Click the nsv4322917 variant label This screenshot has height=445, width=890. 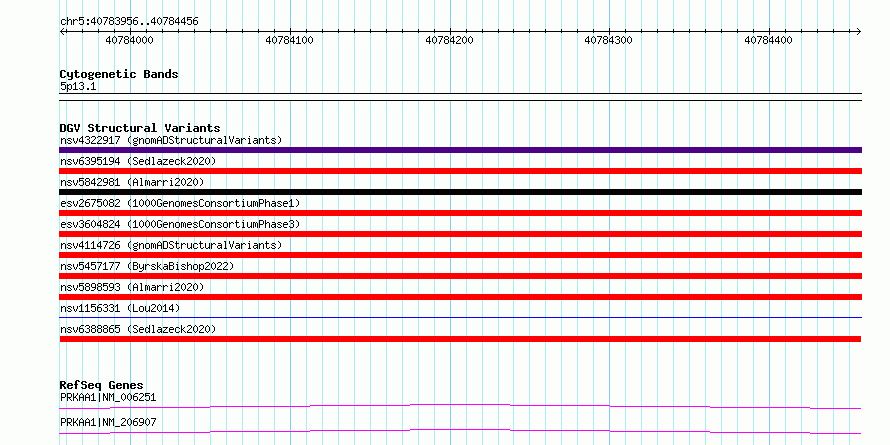click(171, 140)
